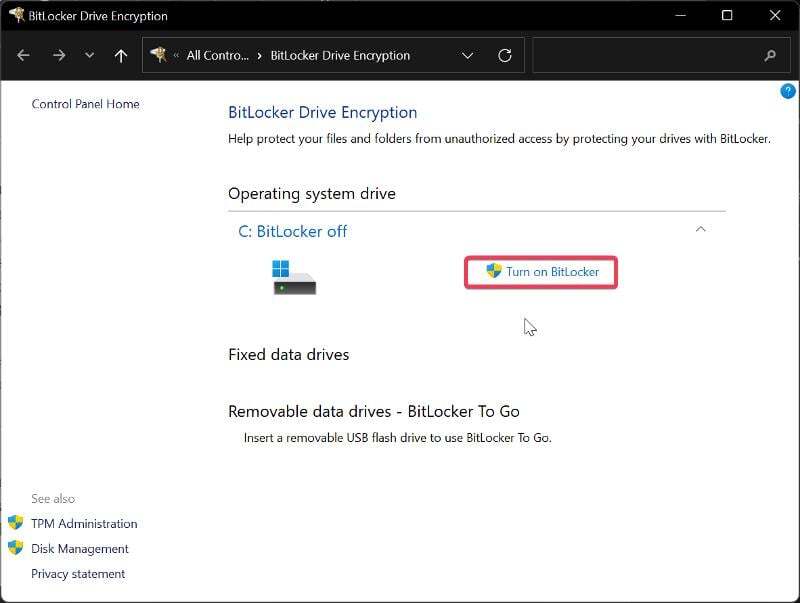View the Privacy statement
Screen dimensions: 800x603
[x=78, y=573]
